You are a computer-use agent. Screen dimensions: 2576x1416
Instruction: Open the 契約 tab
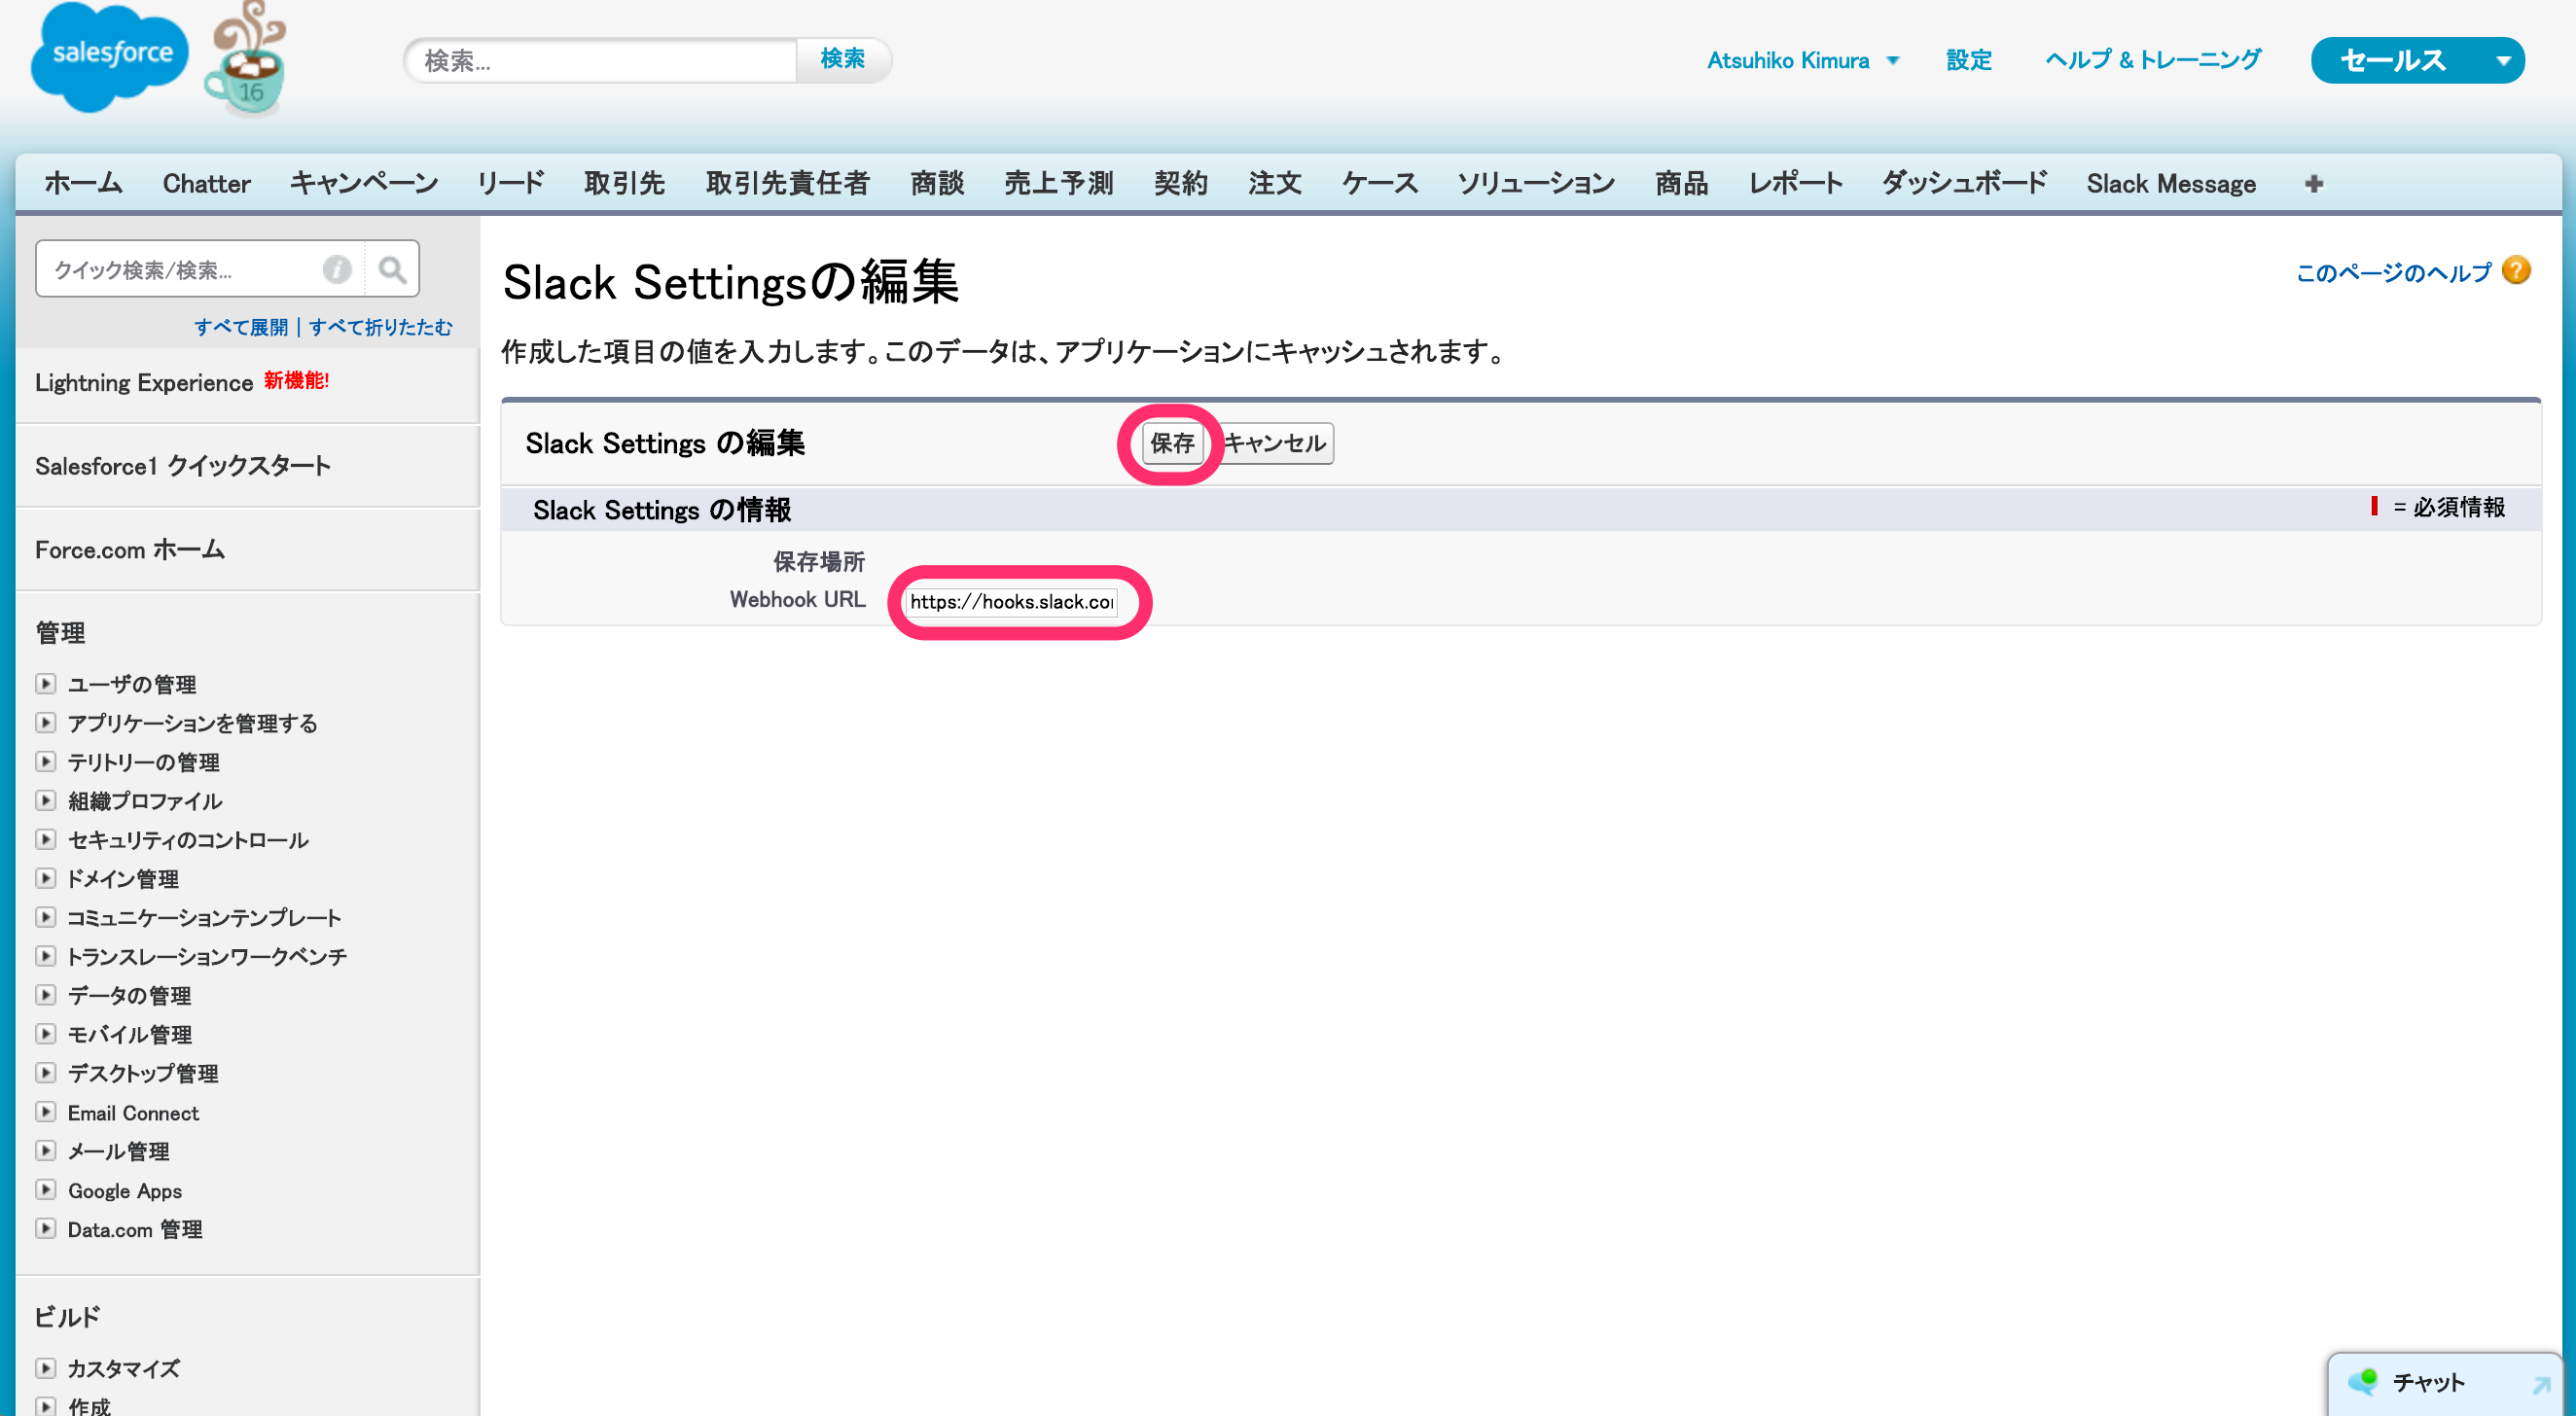click(x=1181, y=184)
